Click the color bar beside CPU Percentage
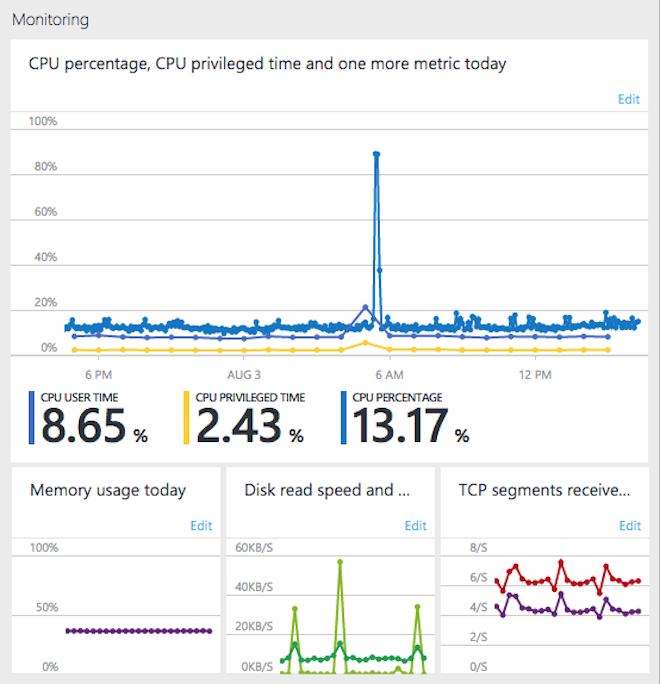The height and width of the screenshot is (684, 660). coord(344,418)
